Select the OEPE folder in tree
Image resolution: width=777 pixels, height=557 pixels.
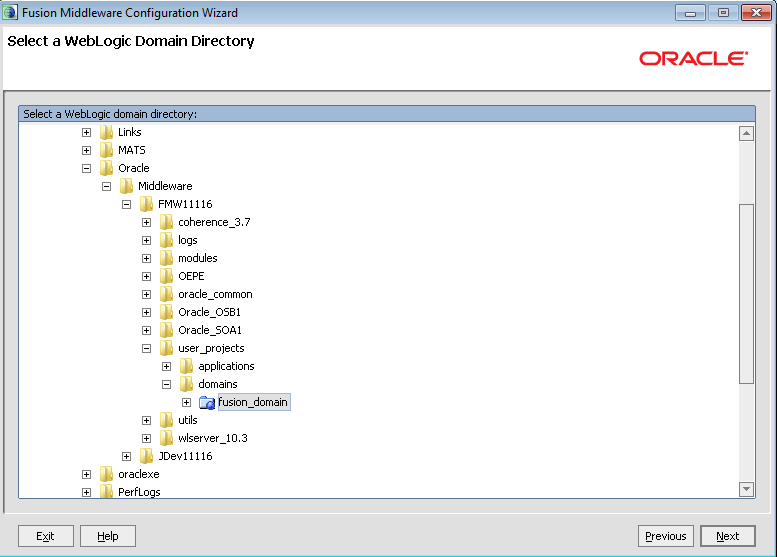point(191,276)
